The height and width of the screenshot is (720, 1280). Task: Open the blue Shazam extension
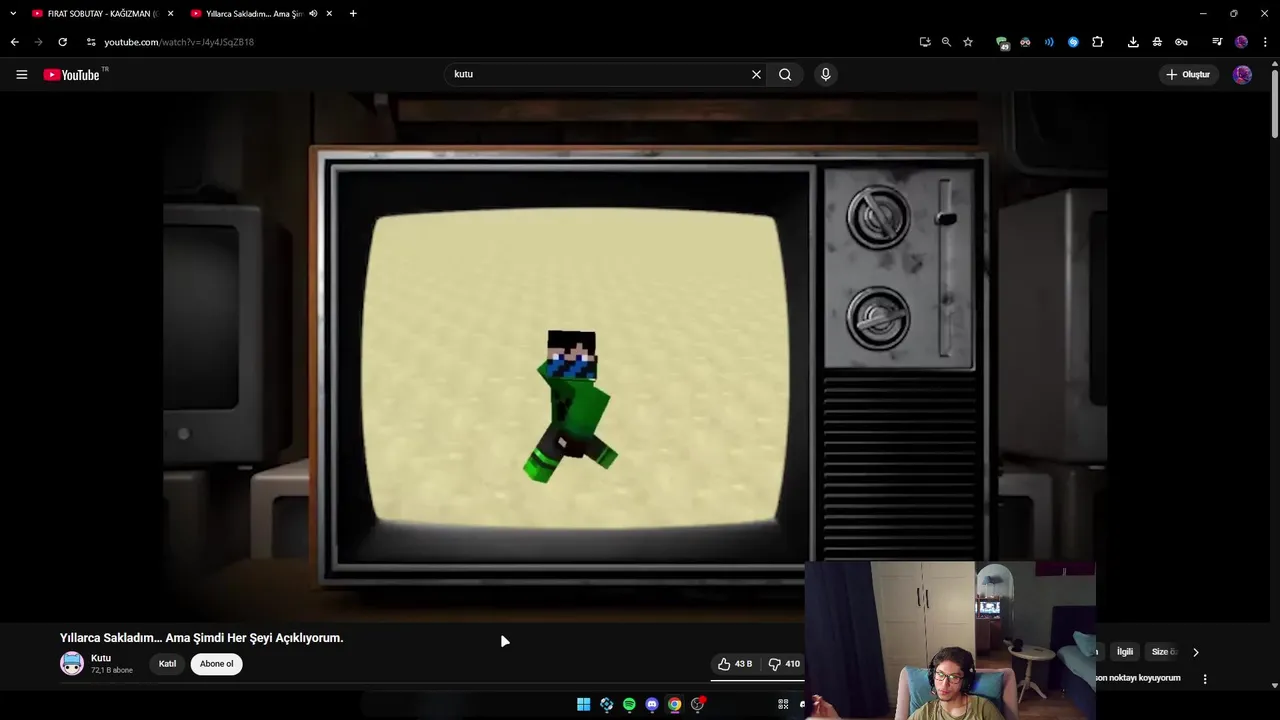1073,42
